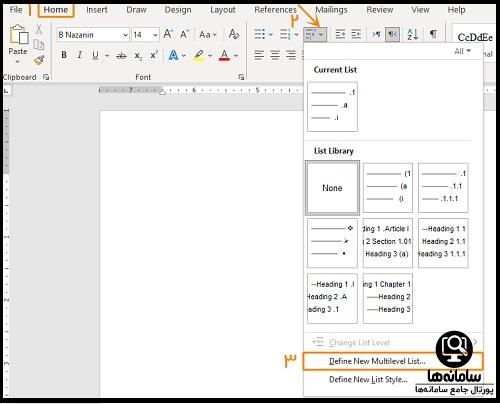Switch to the Design tab
This screenshot has height=404, width=500.
pos(178,10)
